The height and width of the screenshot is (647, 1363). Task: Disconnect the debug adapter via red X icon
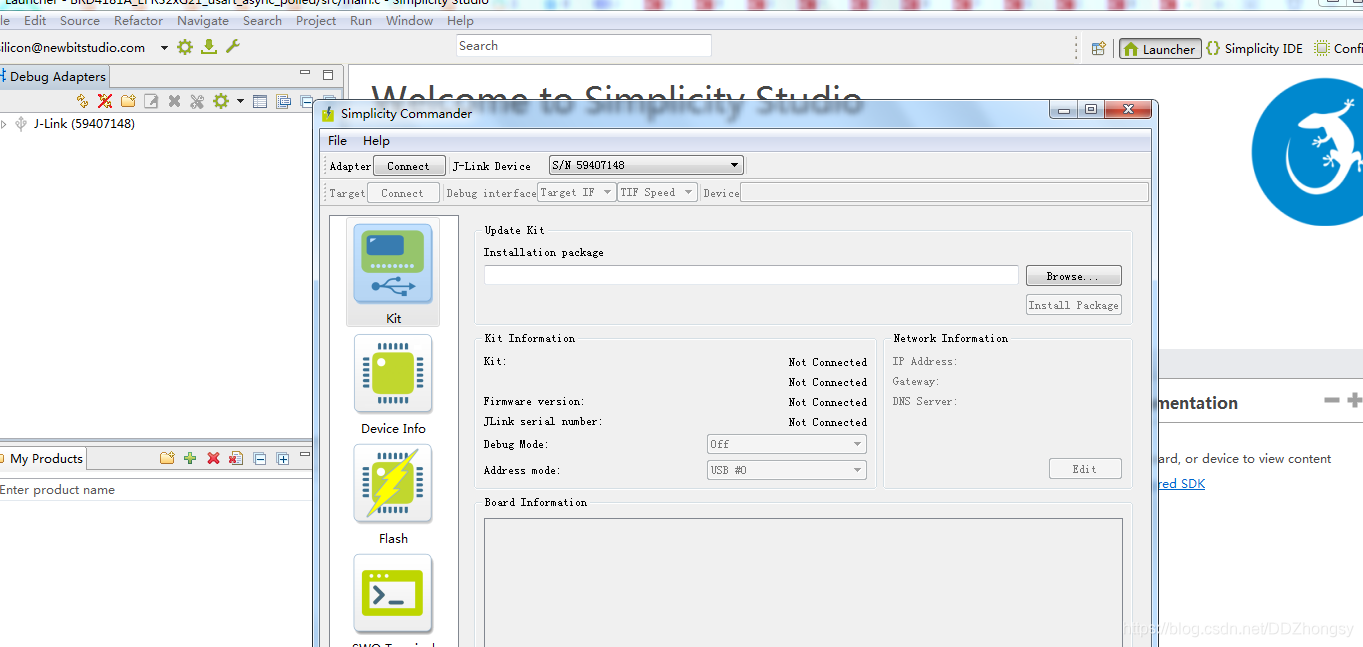pyautogui.click(x=103, y=100)
